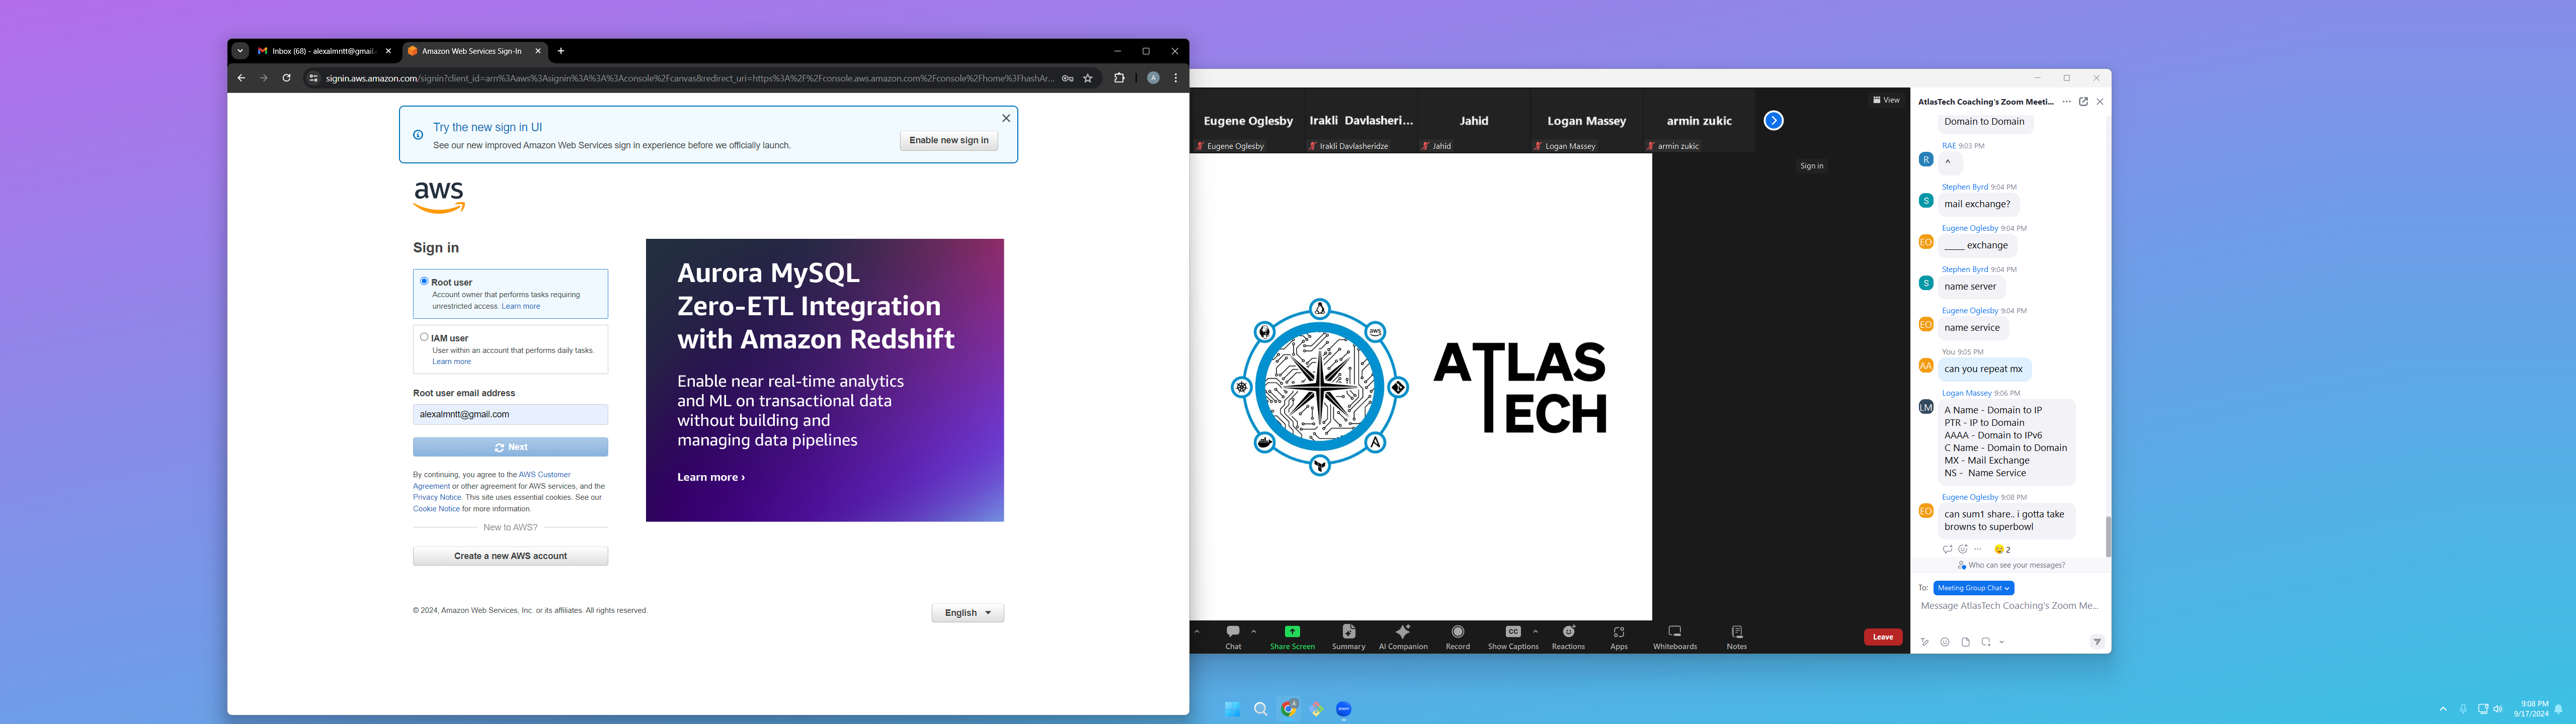
Task: Open emoji picker in chat compose bar
Action: 1944,642
